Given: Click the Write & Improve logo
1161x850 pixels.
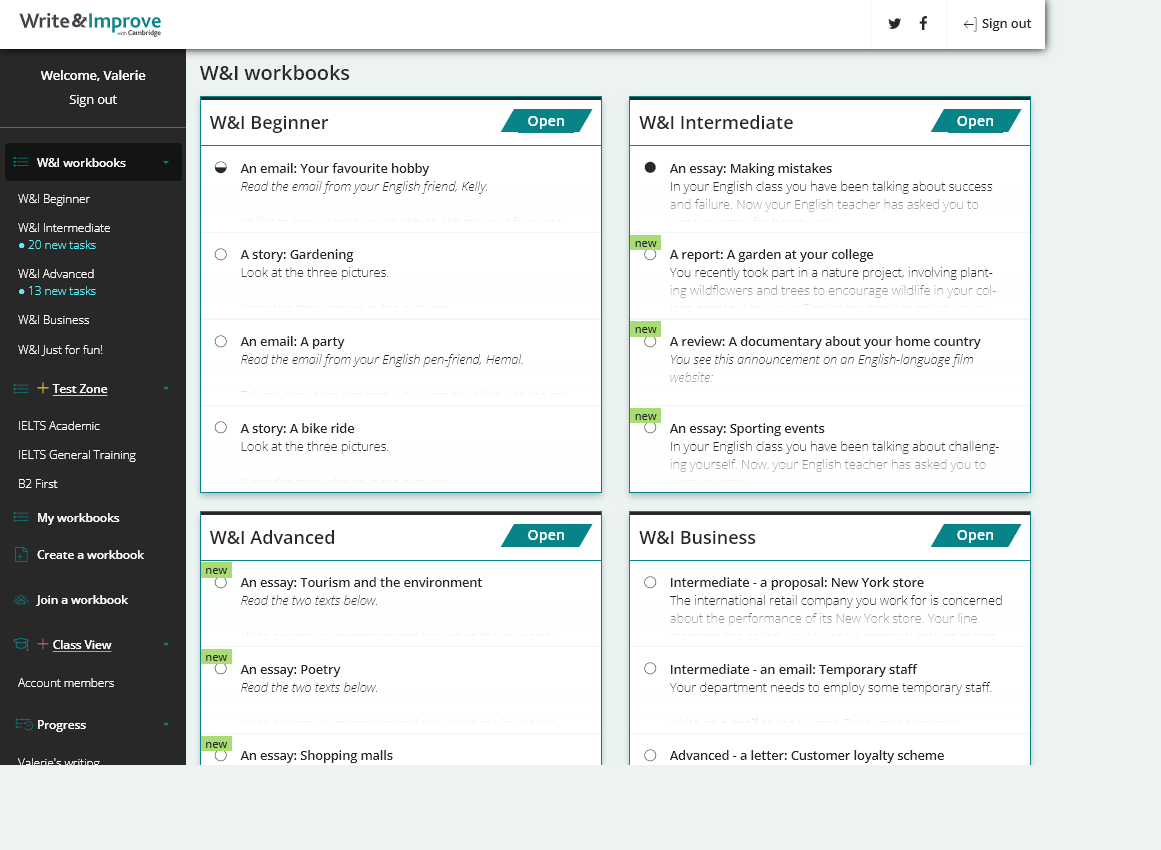Looking at the screenshot, I should coord(90,23).
